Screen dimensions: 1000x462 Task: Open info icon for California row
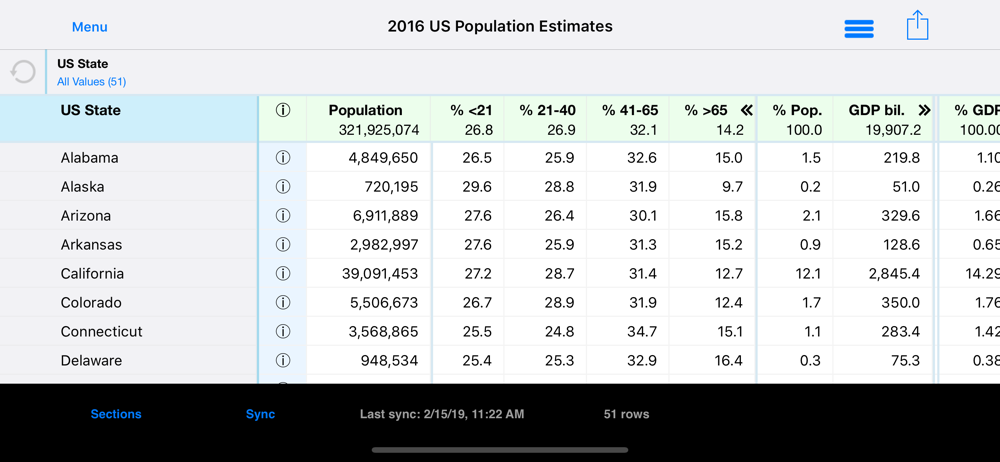[x=283, y=274]
